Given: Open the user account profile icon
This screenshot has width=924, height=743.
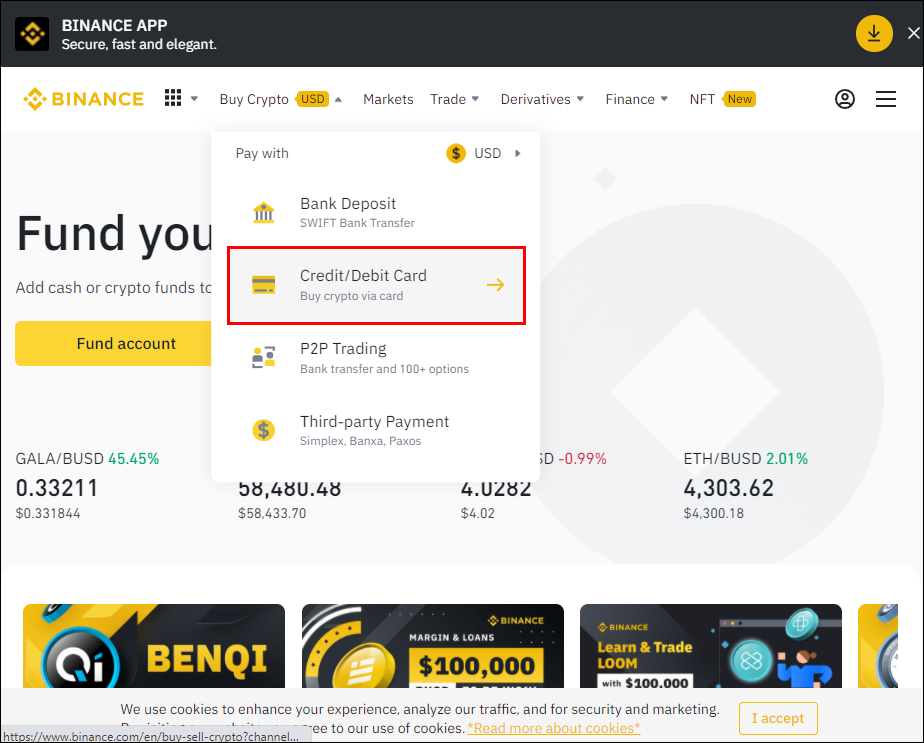Looking at the screenshot, I should 844,99.
